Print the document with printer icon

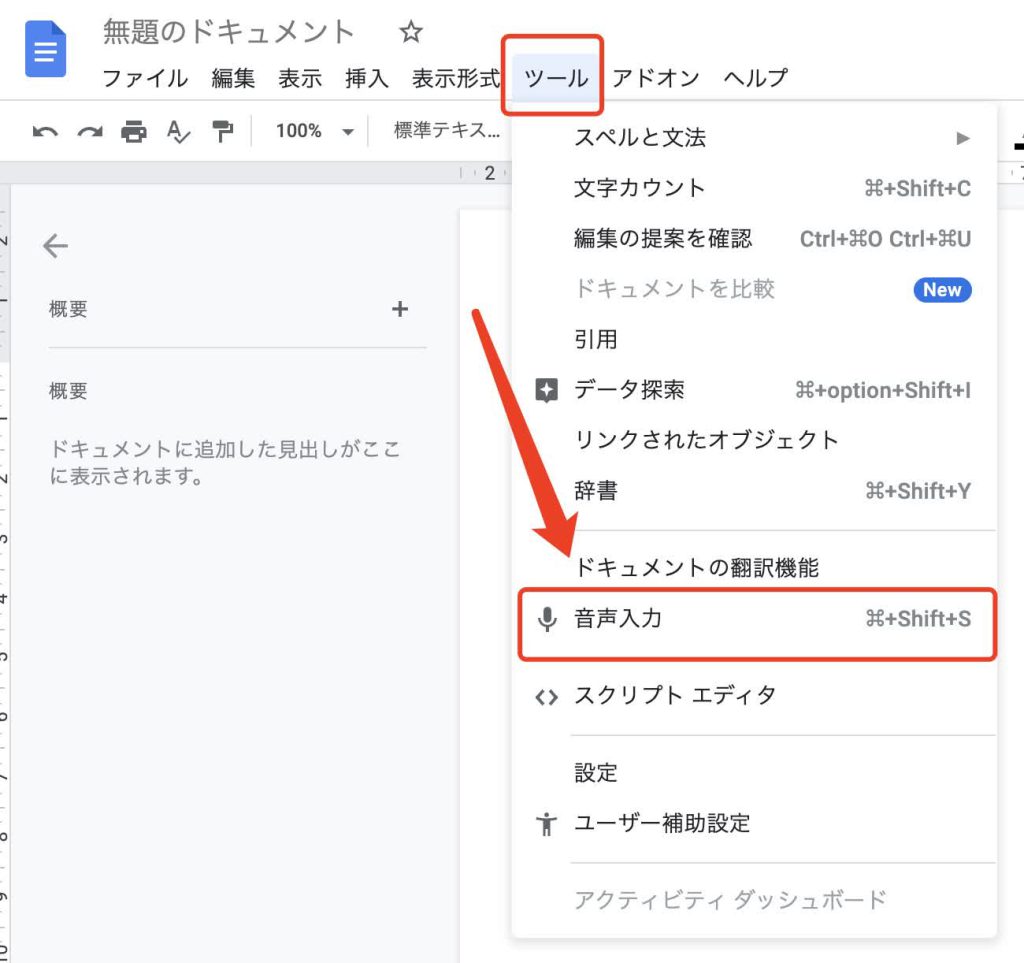tap(134, 131)
